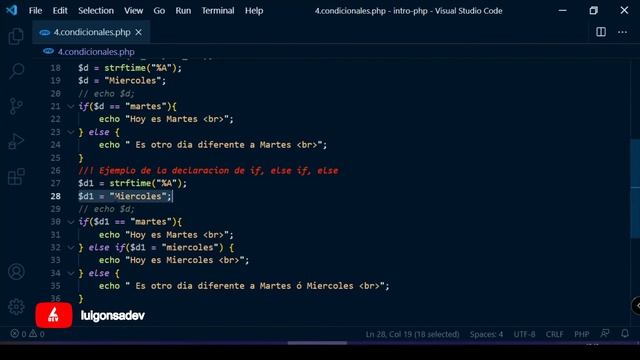Image resolution: width=640 pixels, height=360 pixels.
Task: Open the View menu
Action: pos(133,11)
